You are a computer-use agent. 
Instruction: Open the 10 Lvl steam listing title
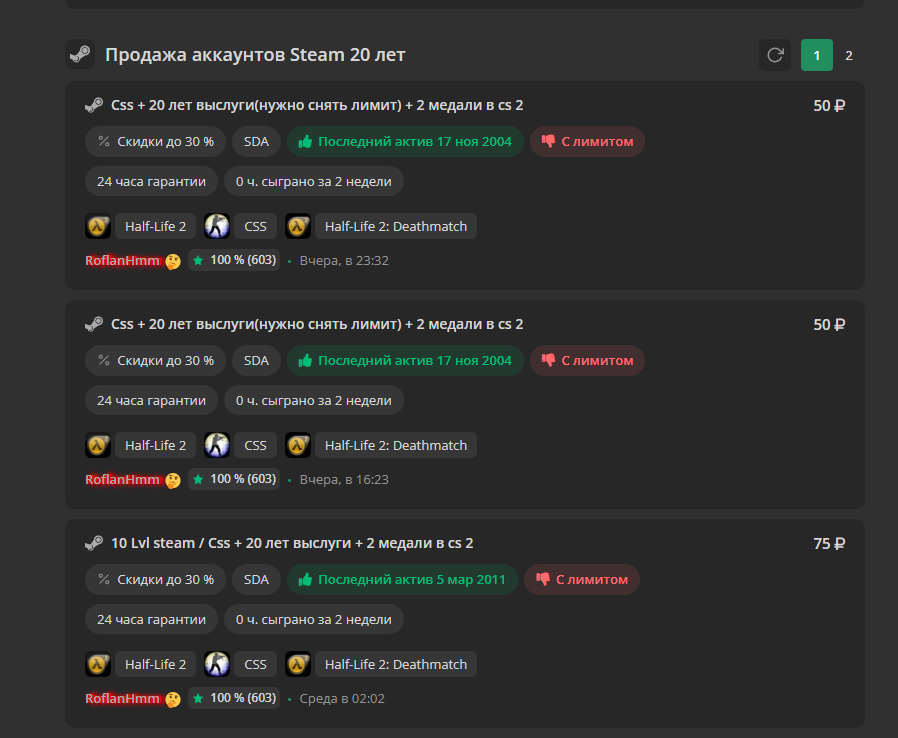[x=292, y=543]
